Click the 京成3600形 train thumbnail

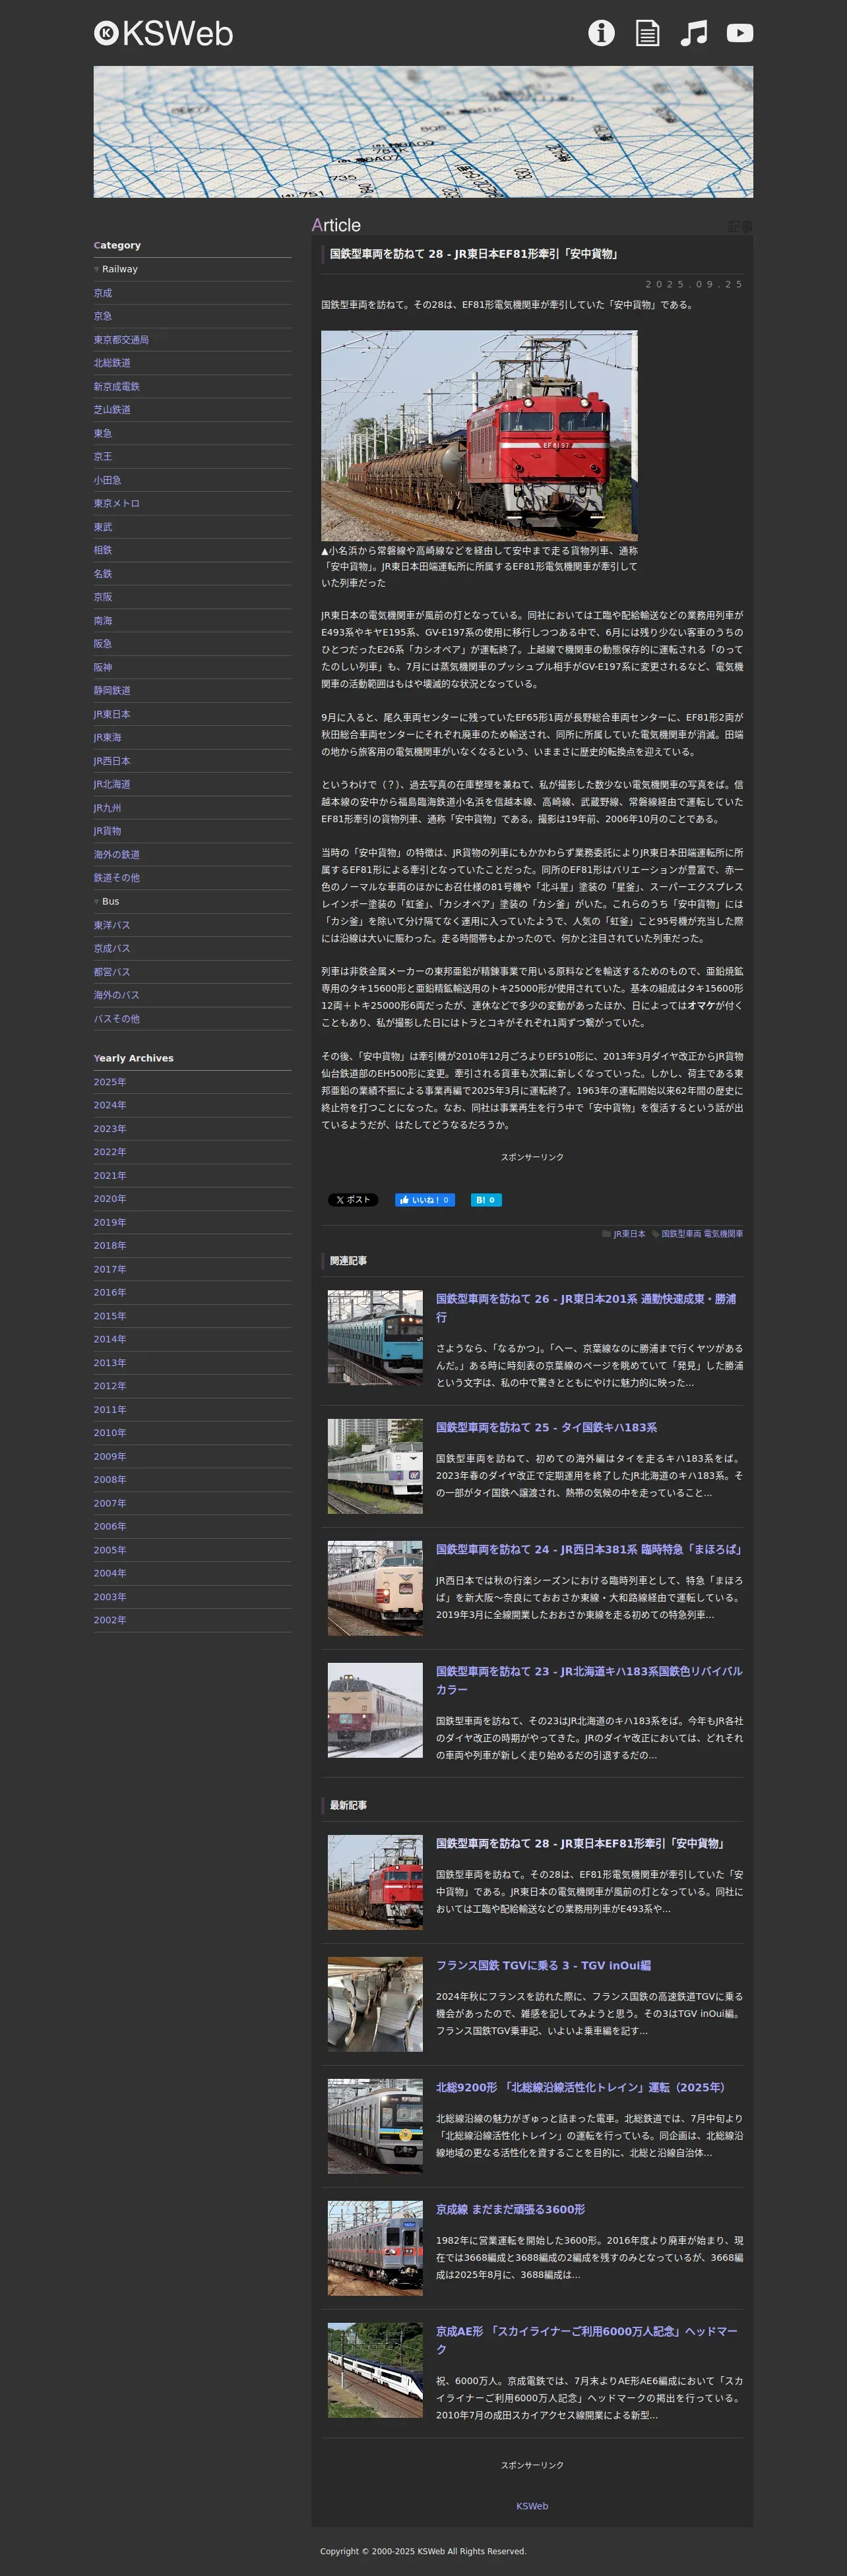(375, 2248)
